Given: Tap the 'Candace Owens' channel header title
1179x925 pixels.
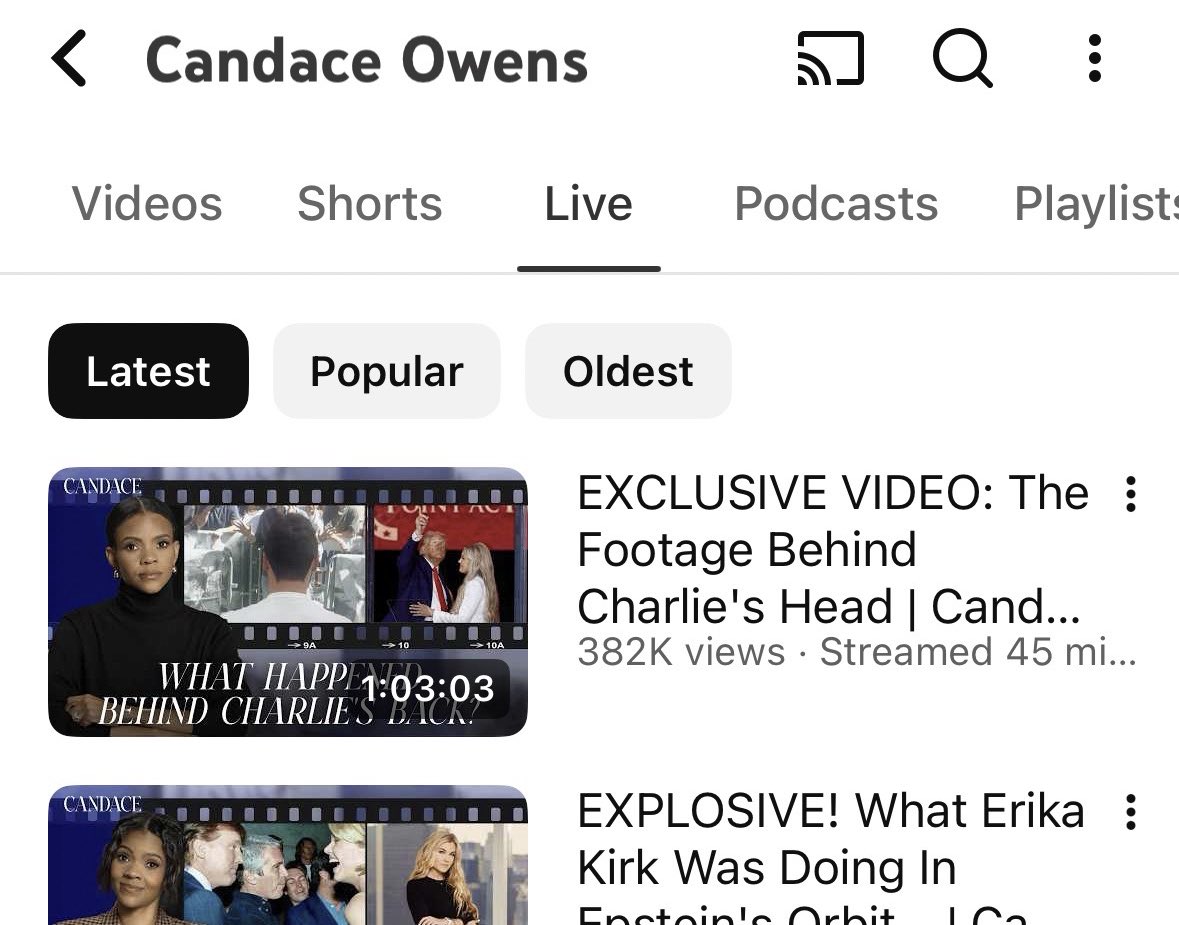Looking at the screenshot, I should click(366, 60).
